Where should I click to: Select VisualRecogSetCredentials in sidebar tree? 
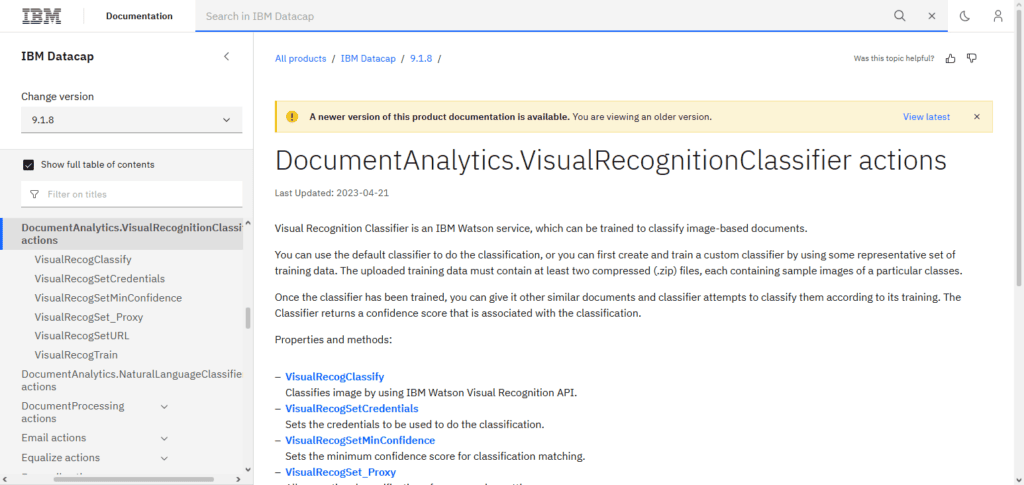(99, 279)
